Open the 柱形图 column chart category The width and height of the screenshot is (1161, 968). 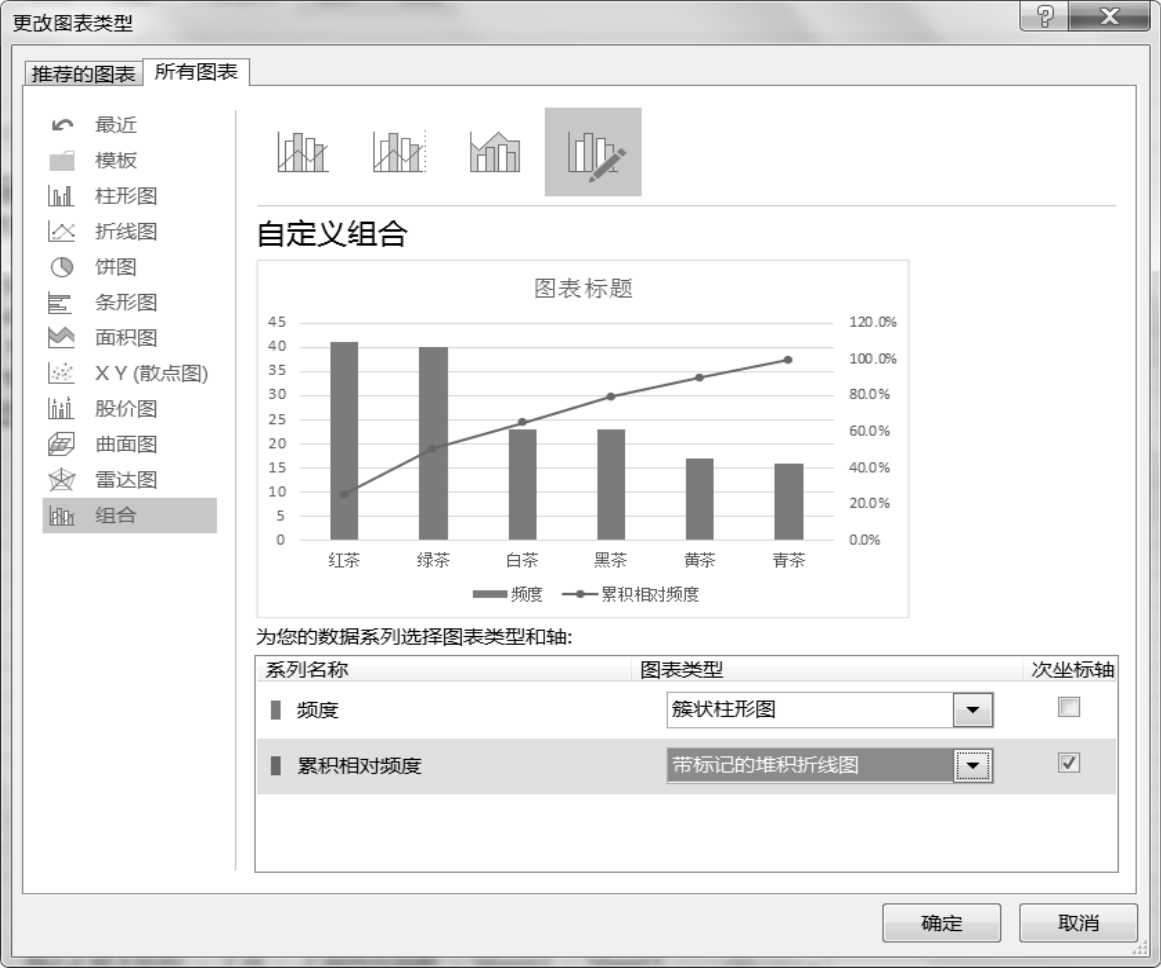click(x=125, y=196)
